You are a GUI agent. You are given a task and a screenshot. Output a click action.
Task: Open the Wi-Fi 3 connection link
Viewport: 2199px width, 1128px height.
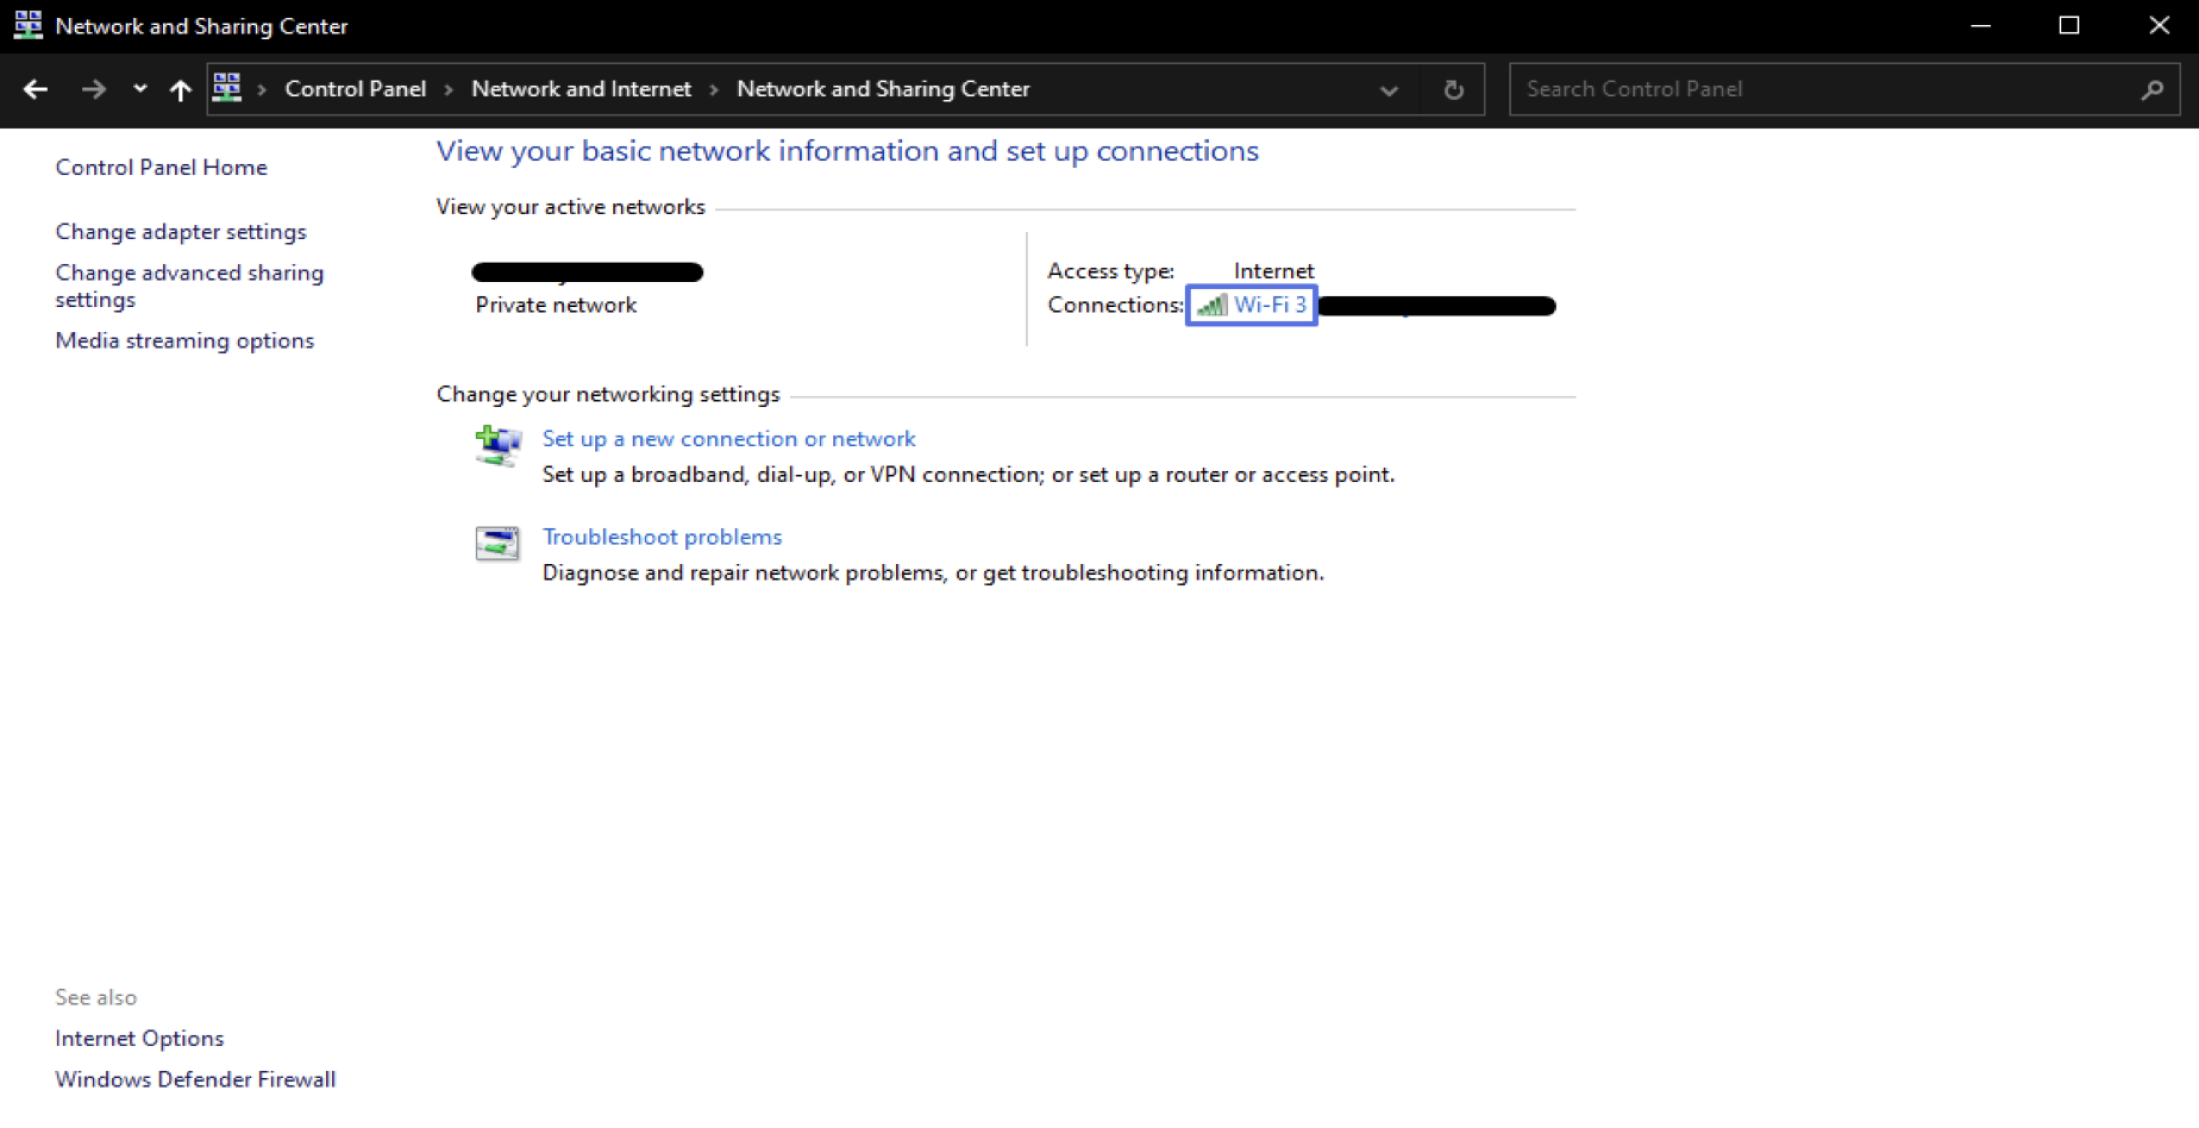click(1268, 305)
